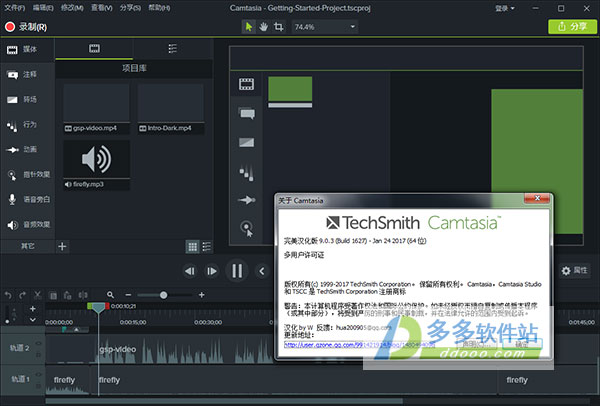Screen dimensions: 600x406
Task: Select the gsp-video.mp4 thumbnail
Action: [x=96, y=109]
